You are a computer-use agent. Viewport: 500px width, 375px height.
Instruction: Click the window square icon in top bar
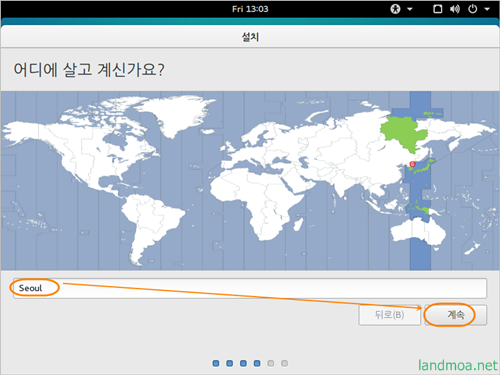[438, 9]
